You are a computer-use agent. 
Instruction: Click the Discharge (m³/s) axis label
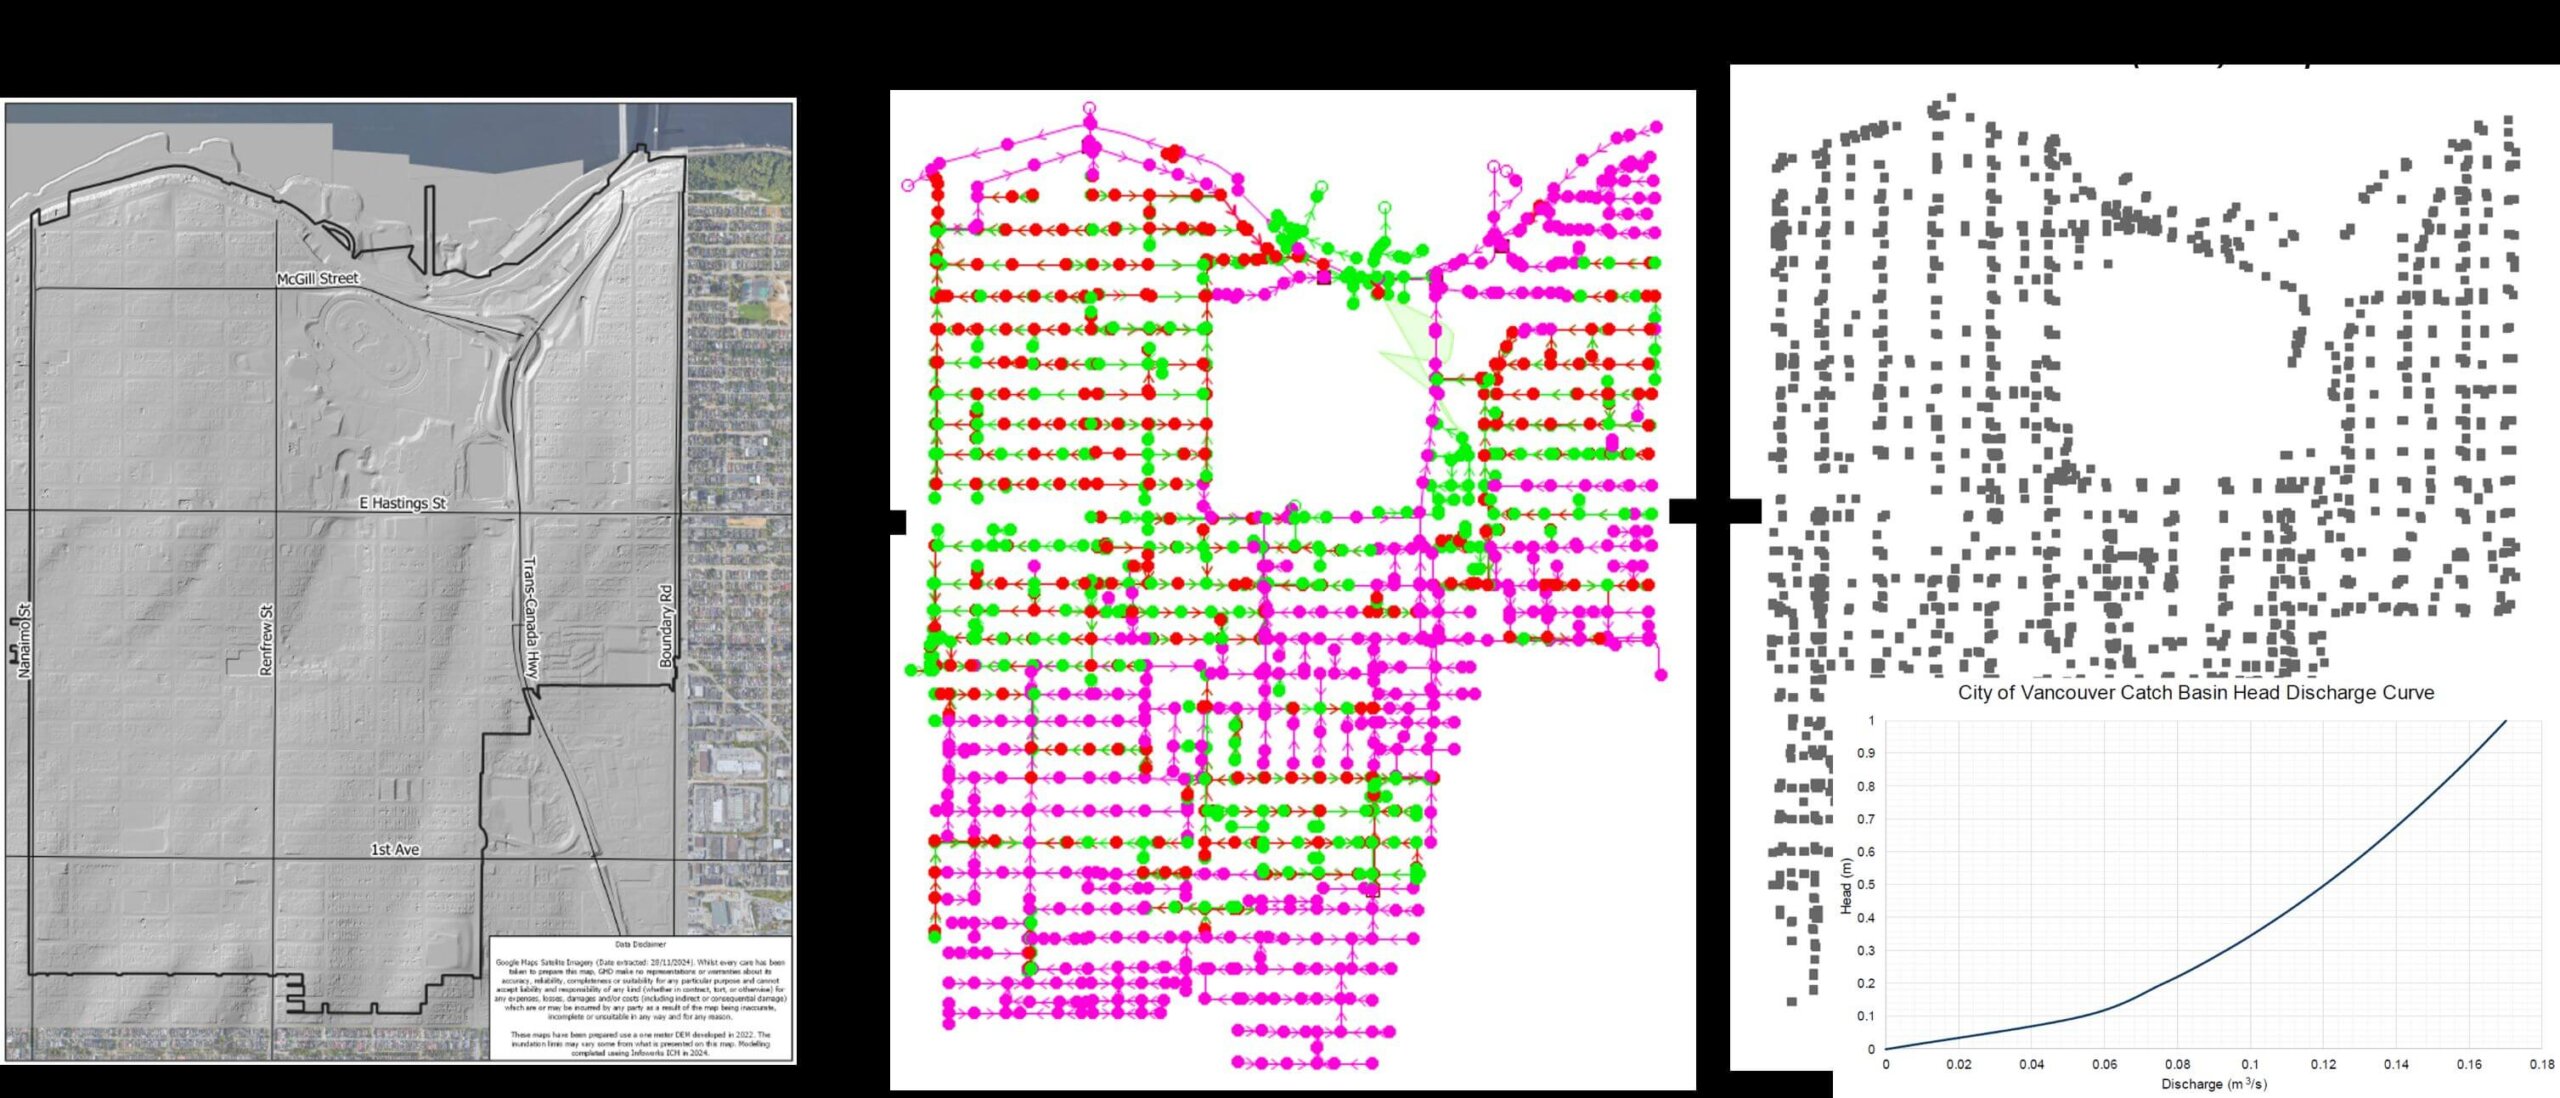2214,1084
